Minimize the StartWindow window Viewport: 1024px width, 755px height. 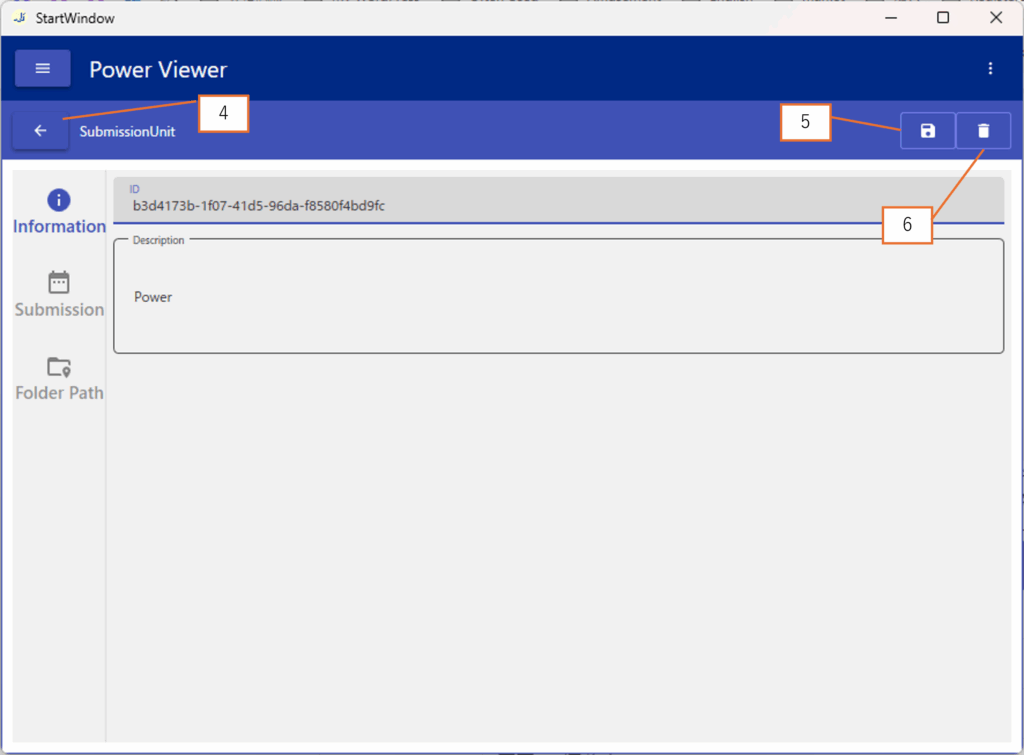pyautogui.click(x=889, y=18)
